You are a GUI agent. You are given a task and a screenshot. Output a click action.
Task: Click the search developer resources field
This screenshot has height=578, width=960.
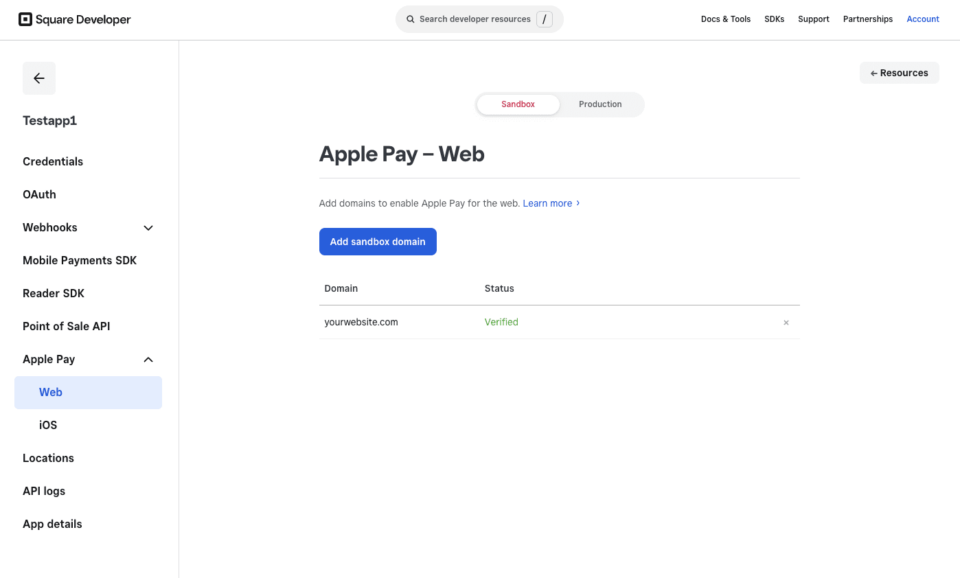tap(479, 20)
